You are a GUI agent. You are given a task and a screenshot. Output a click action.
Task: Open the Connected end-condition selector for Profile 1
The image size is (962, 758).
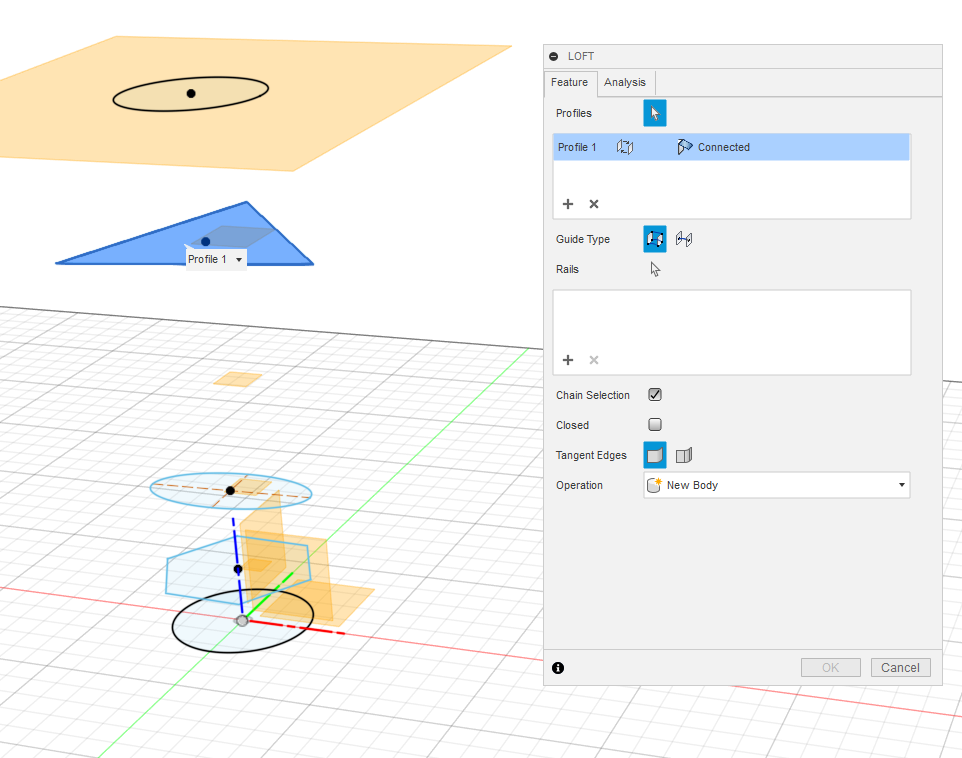[713, 147]
